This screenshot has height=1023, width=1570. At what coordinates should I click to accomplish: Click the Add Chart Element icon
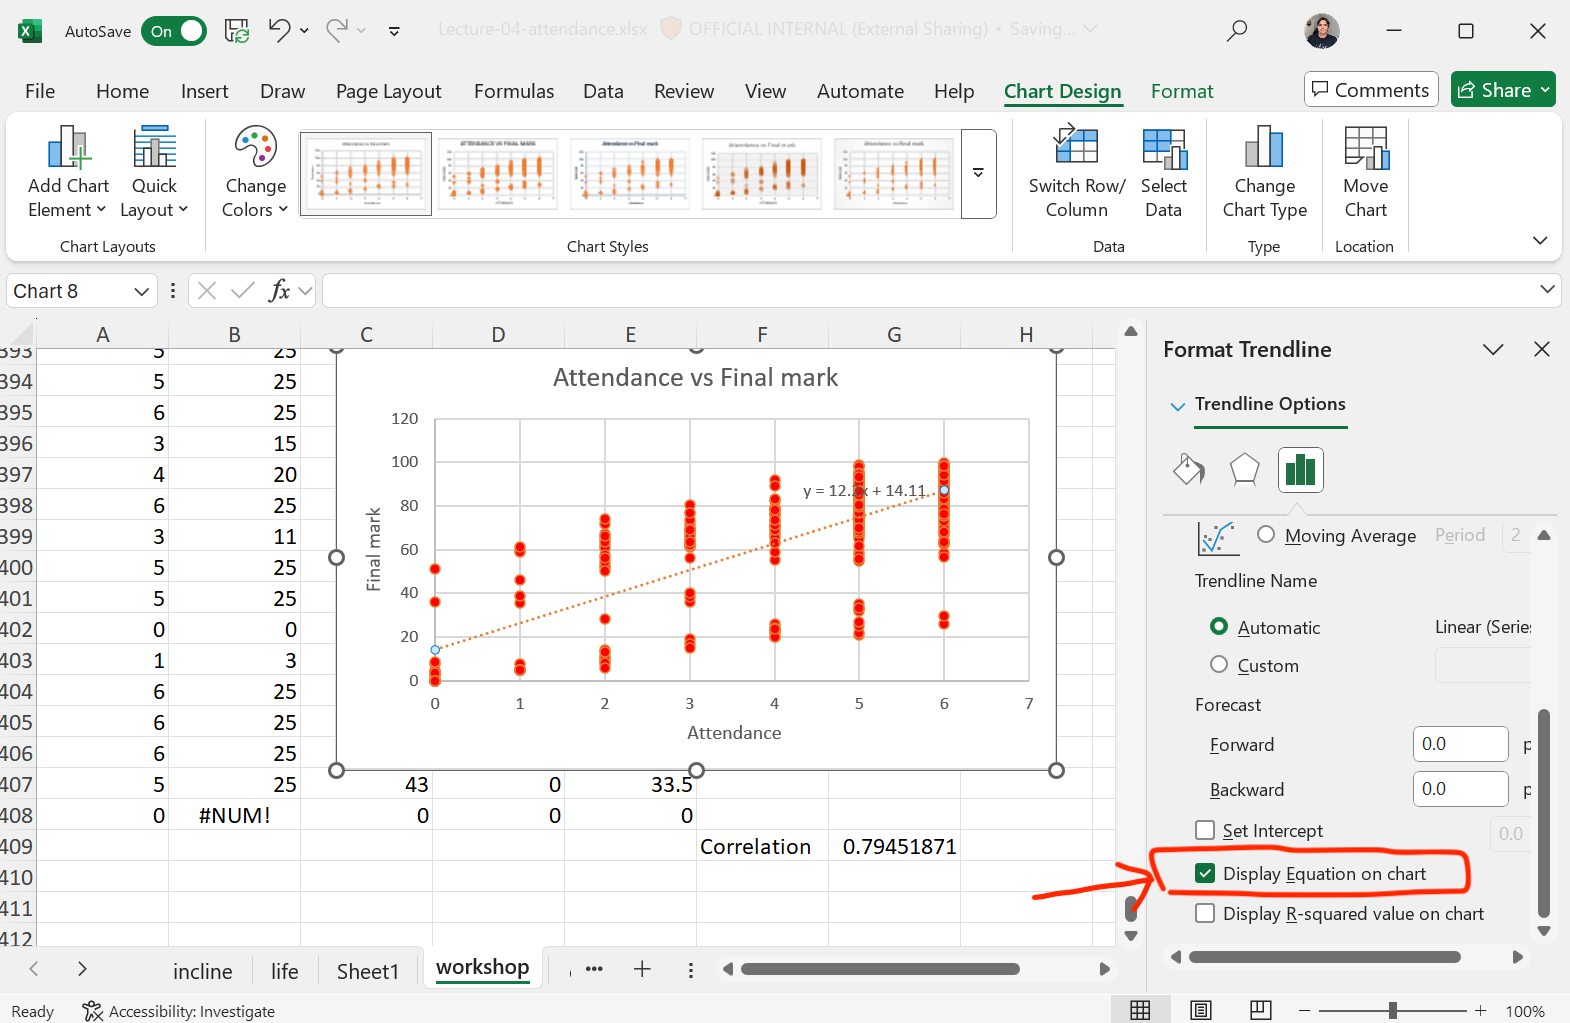pyautogui.click(x=68, y=149)
